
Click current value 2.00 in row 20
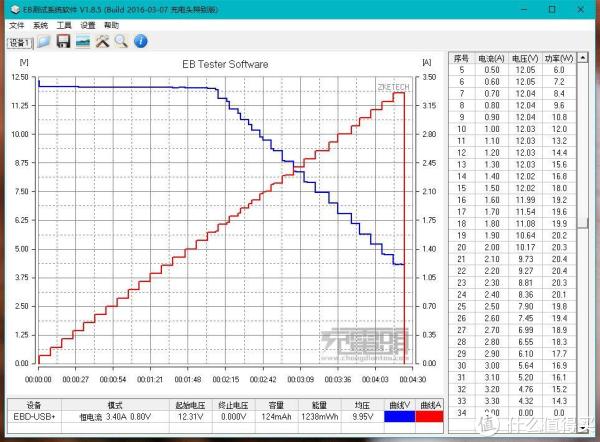coord(491,247)
